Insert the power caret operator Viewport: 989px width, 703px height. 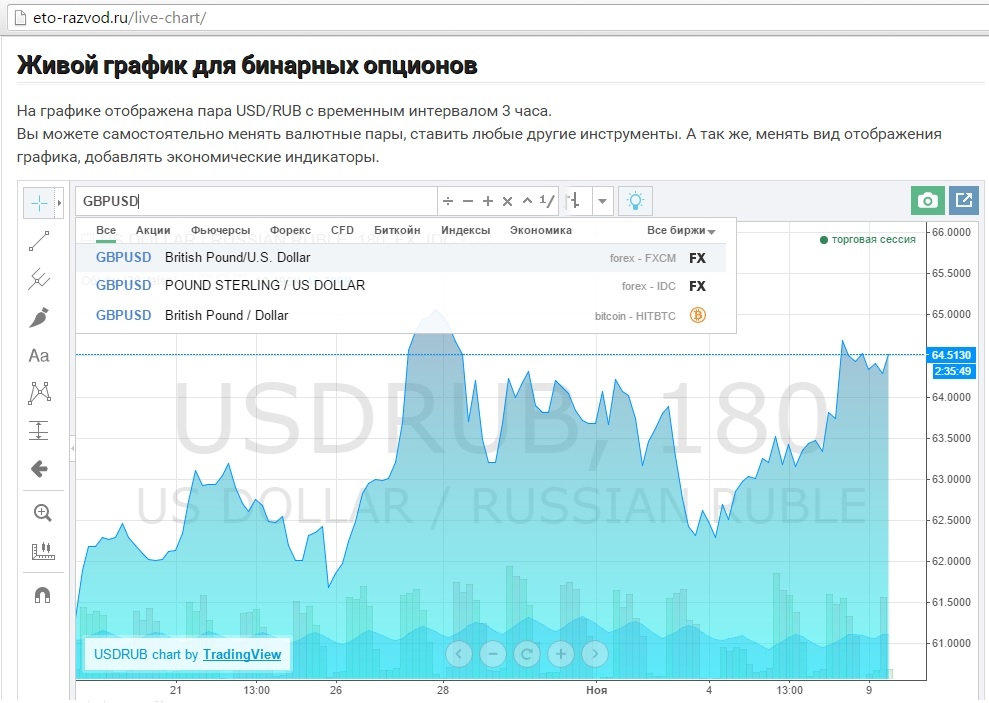tap(527, 201)
